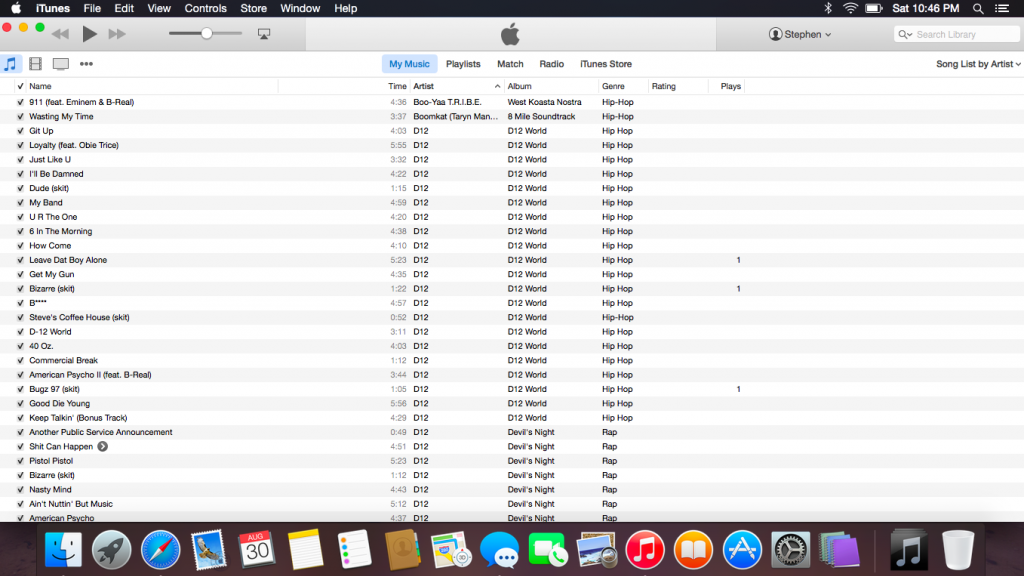Image resolution: width=1024 pixels, height=576 pixels.
Task: Open Spotlight search in the menu bar
Action: tap(978, 8)
